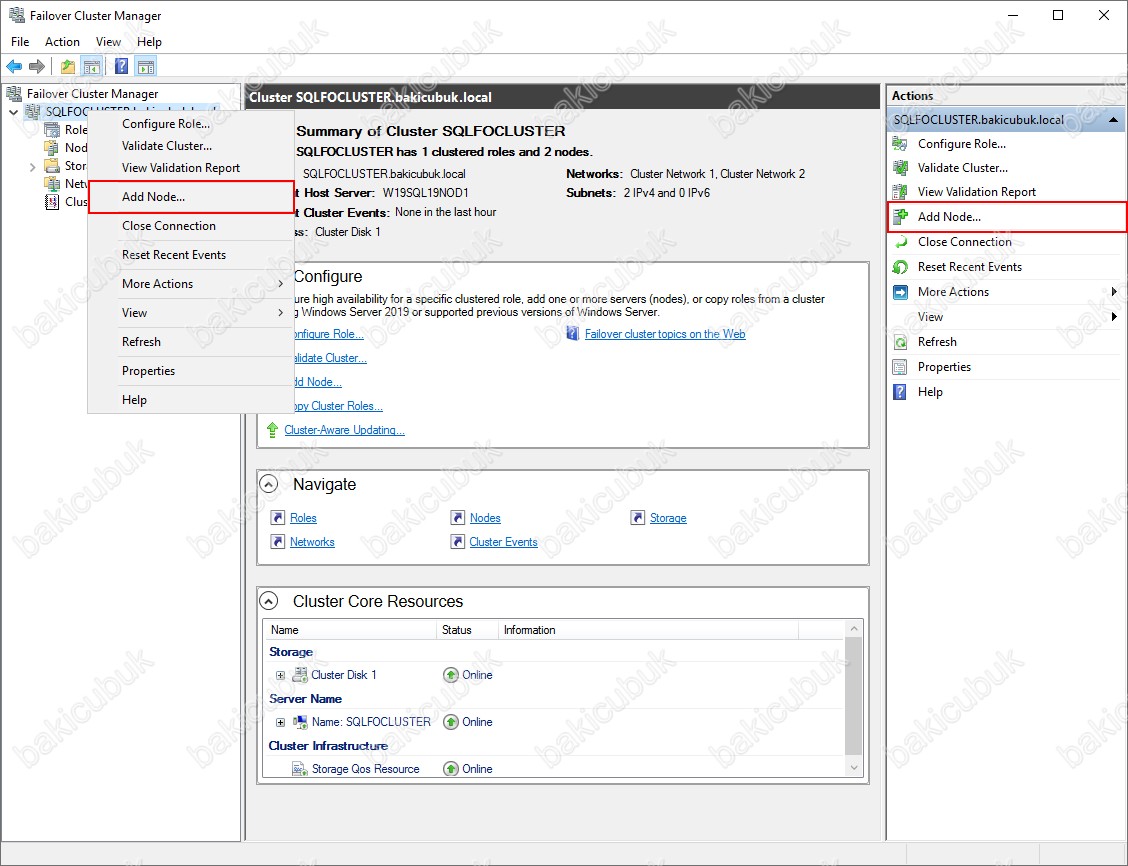This screenshot has height=866, width=1128.
Task: Choose Refresh from the context menu
Action: tap(191, 342)
